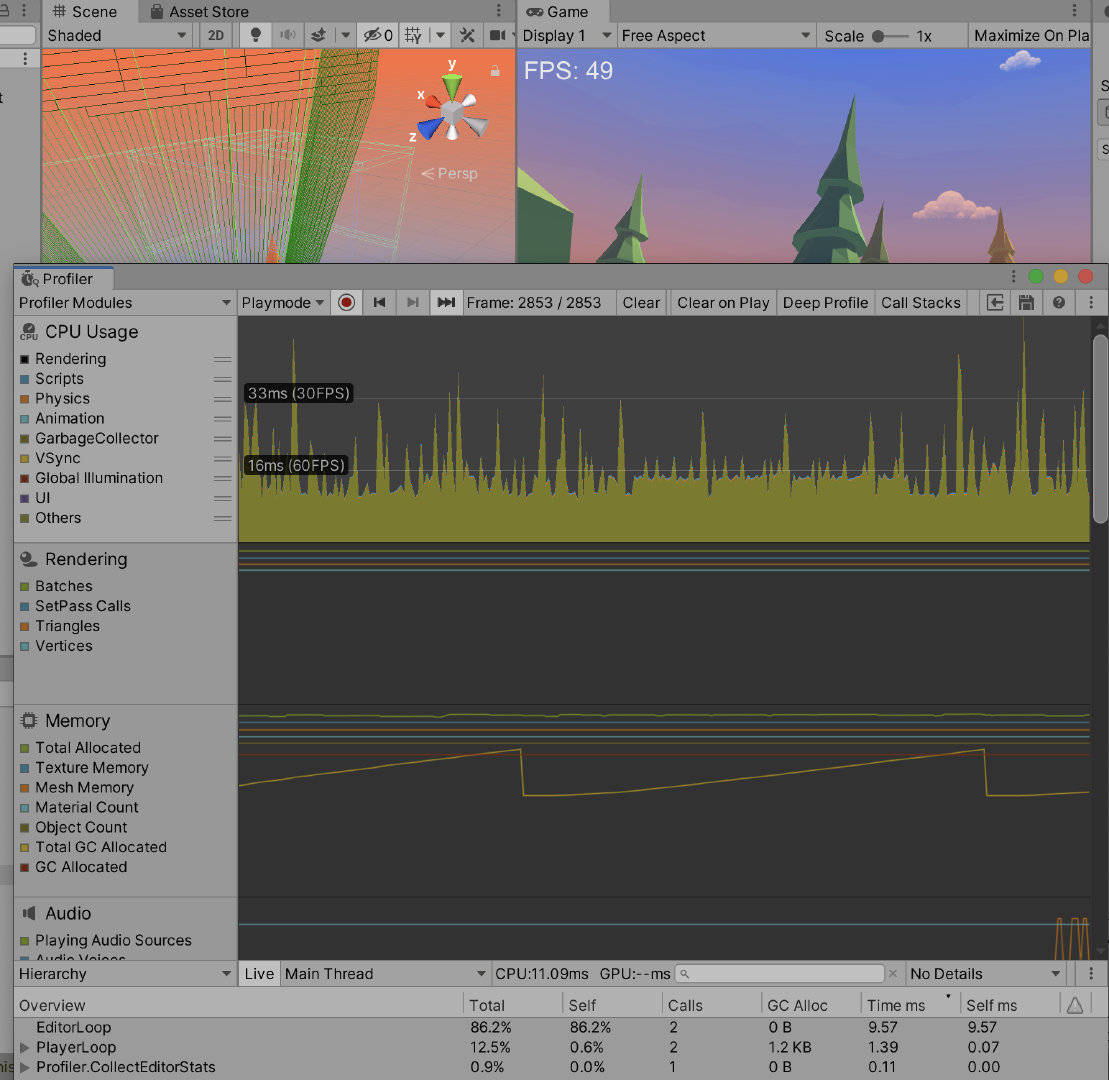
Task: Click the game view Scale slider
Action: (x=890, y=36)
